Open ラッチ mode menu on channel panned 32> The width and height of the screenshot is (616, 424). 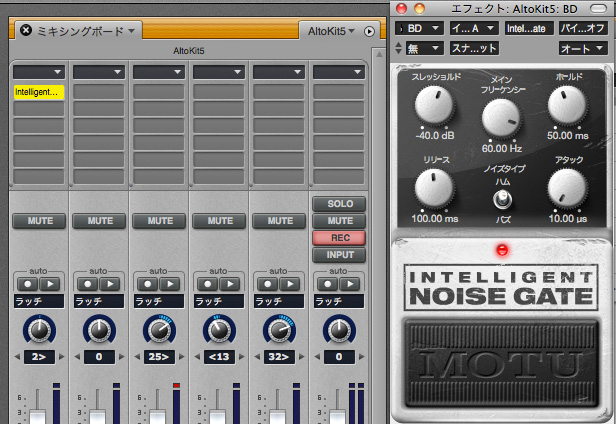tap(279, 301)
